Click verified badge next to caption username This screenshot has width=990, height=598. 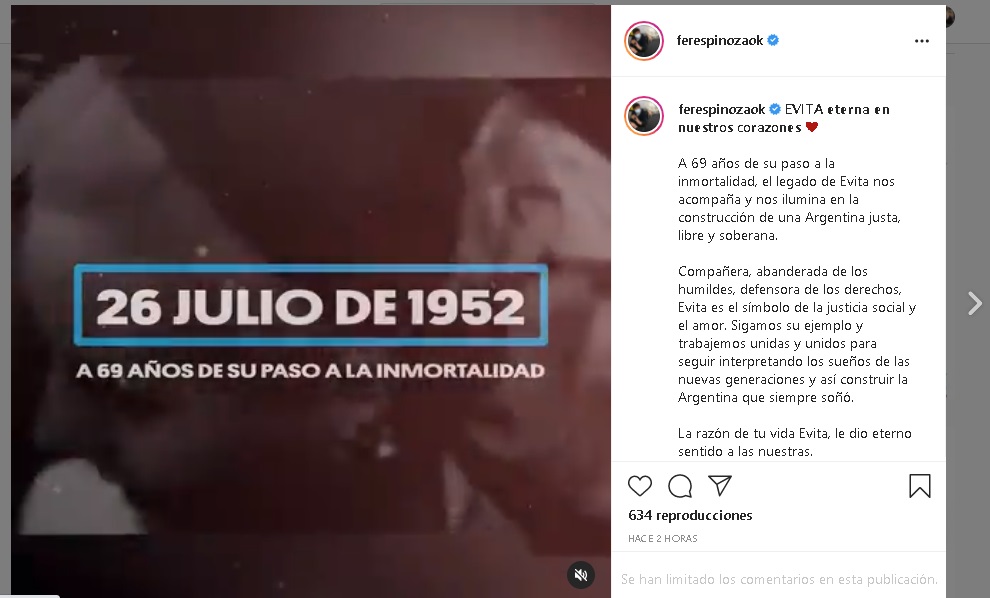[x=775, y=109]
